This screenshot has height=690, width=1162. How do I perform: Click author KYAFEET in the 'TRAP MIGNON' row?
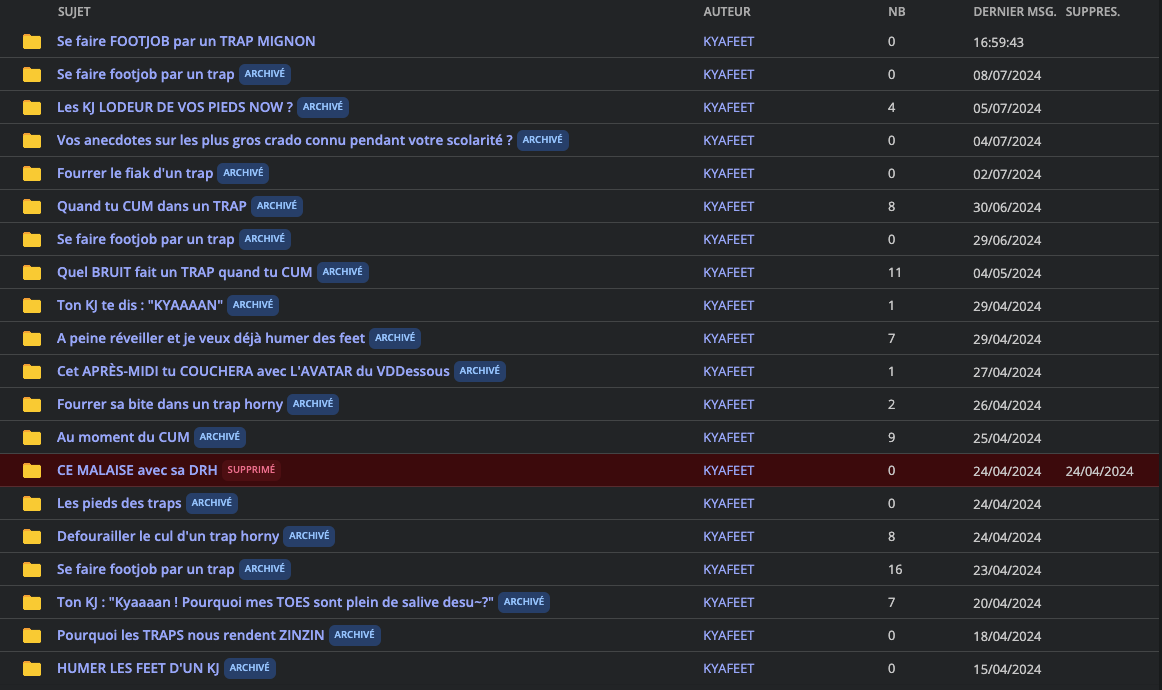click(728, 42)
